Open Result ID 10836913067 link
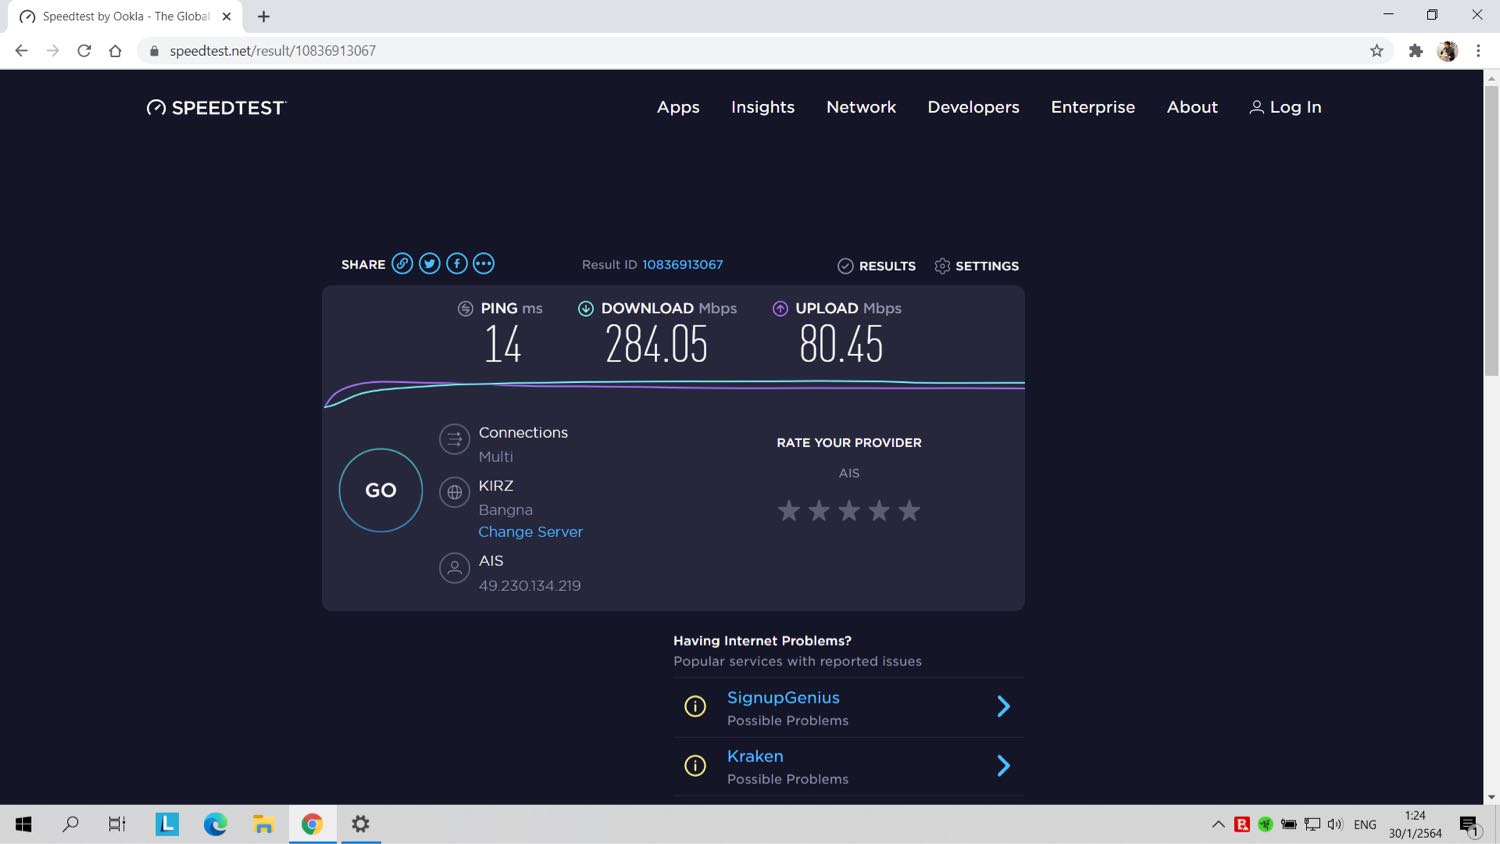1500x844 pixels. coord(682,265)
